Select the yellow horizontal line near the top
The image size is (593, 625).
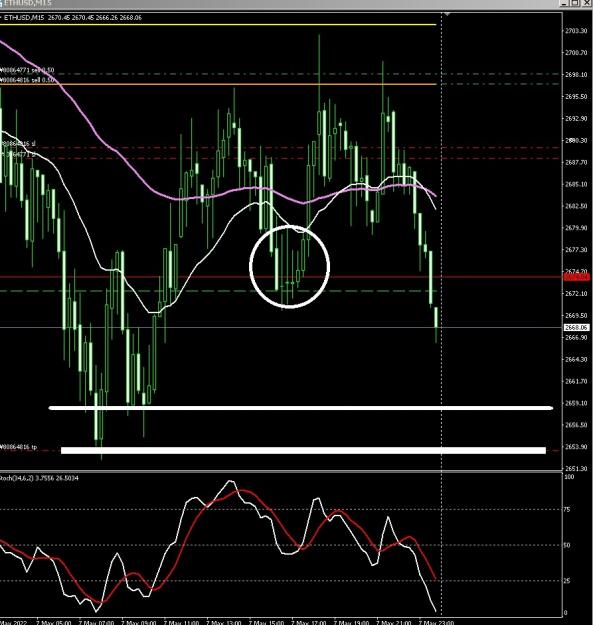point(218,25)
